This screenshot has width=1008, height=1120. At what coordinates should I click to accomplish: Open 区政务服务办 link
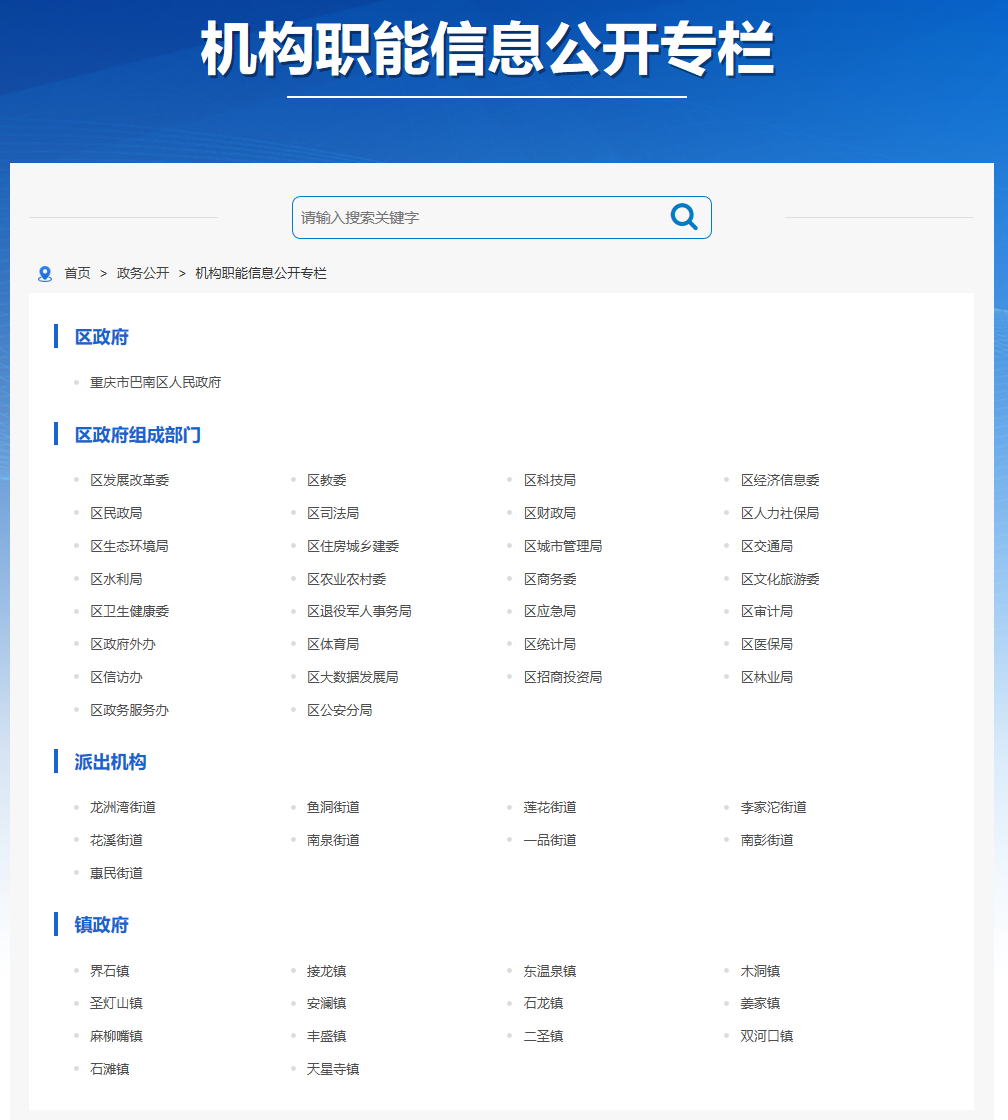[x=129, y=709]
